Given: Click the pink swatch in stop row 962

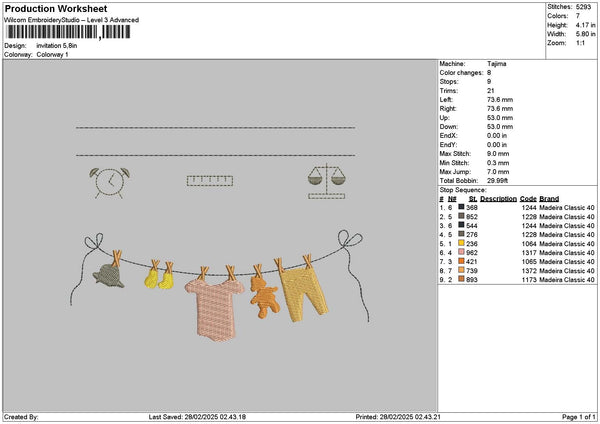Looking at the screenshot, I should 461,252.
